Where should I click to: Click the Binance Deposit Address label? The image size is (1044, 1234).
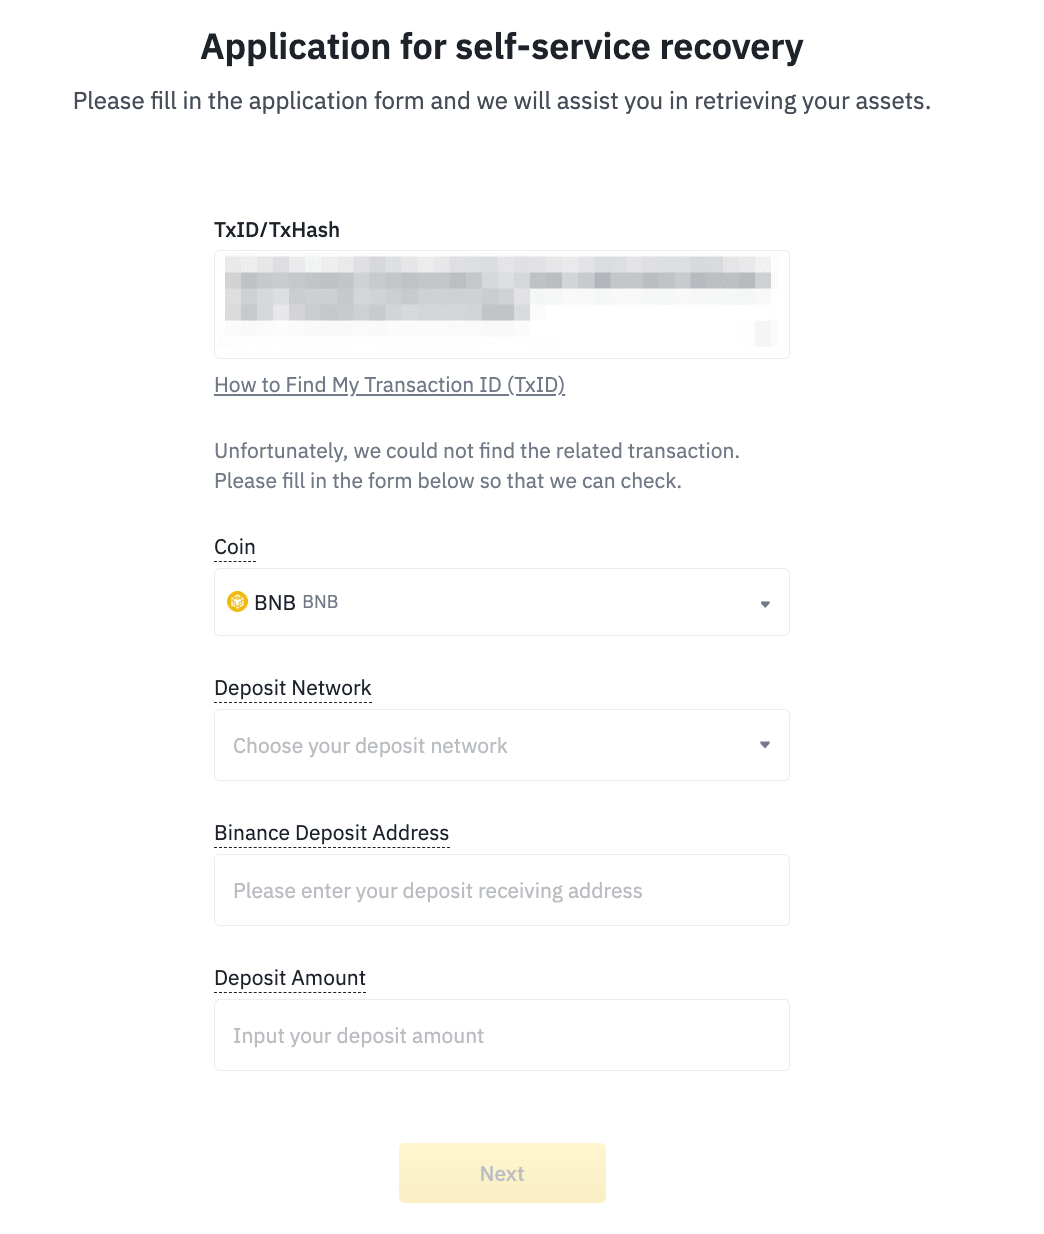click(332, 833)
